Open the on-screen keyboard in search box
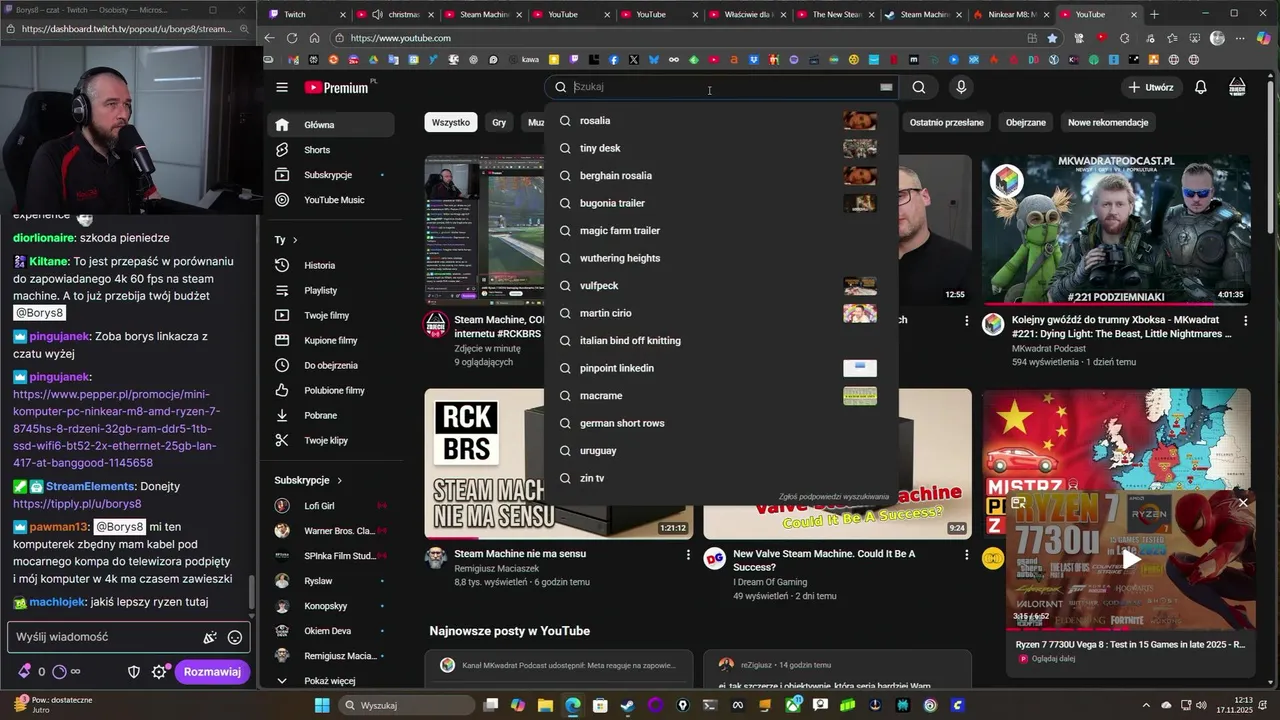The height and width of the screenshot is (720, 1280). [x=886, y=87]
